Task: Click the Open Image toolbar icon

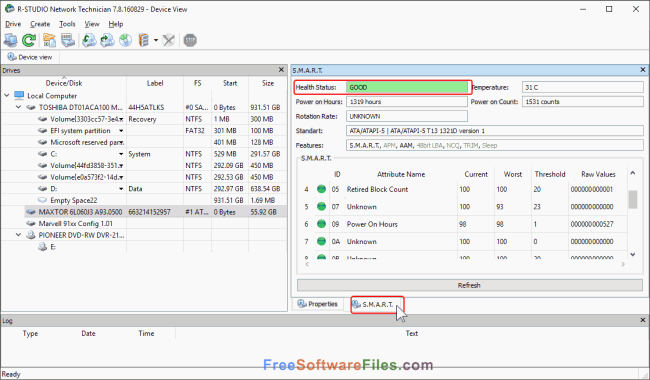Action: tap(89, 40)
